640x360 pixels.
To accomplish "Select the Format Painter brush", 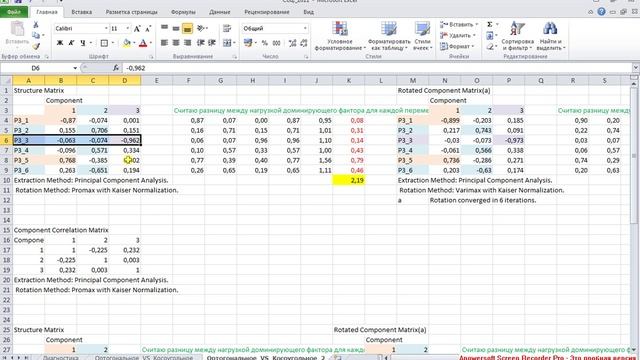I will click(x=36, y=46).
